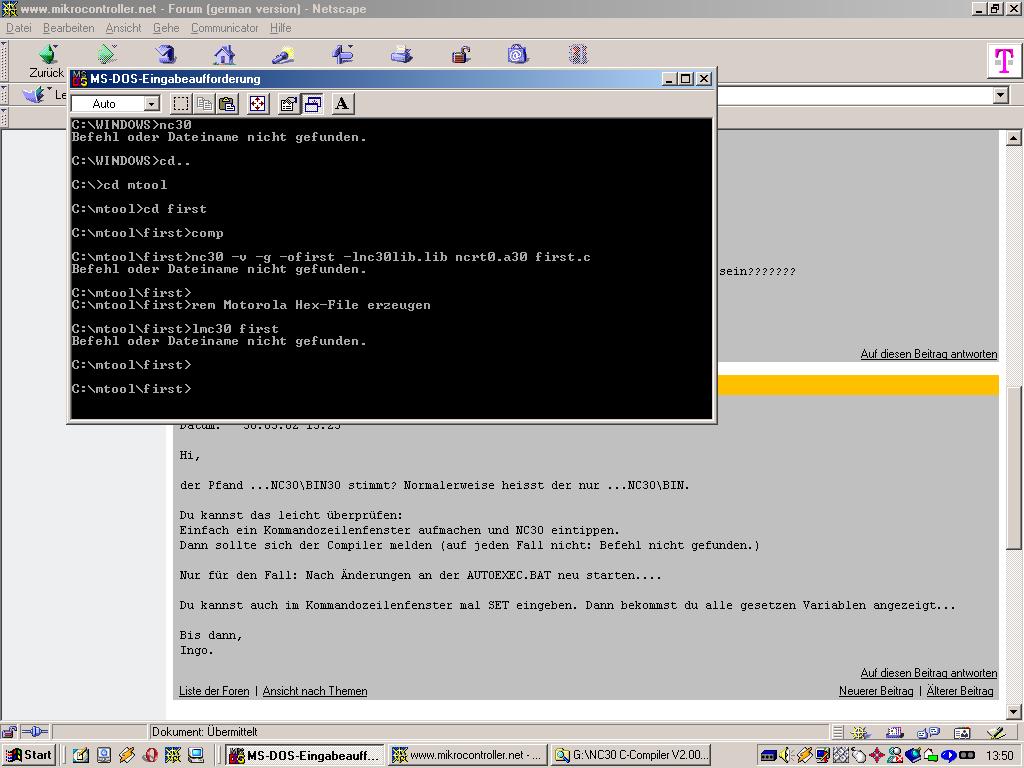
Task: Open the Communicator menu
Action: [225, 28]
